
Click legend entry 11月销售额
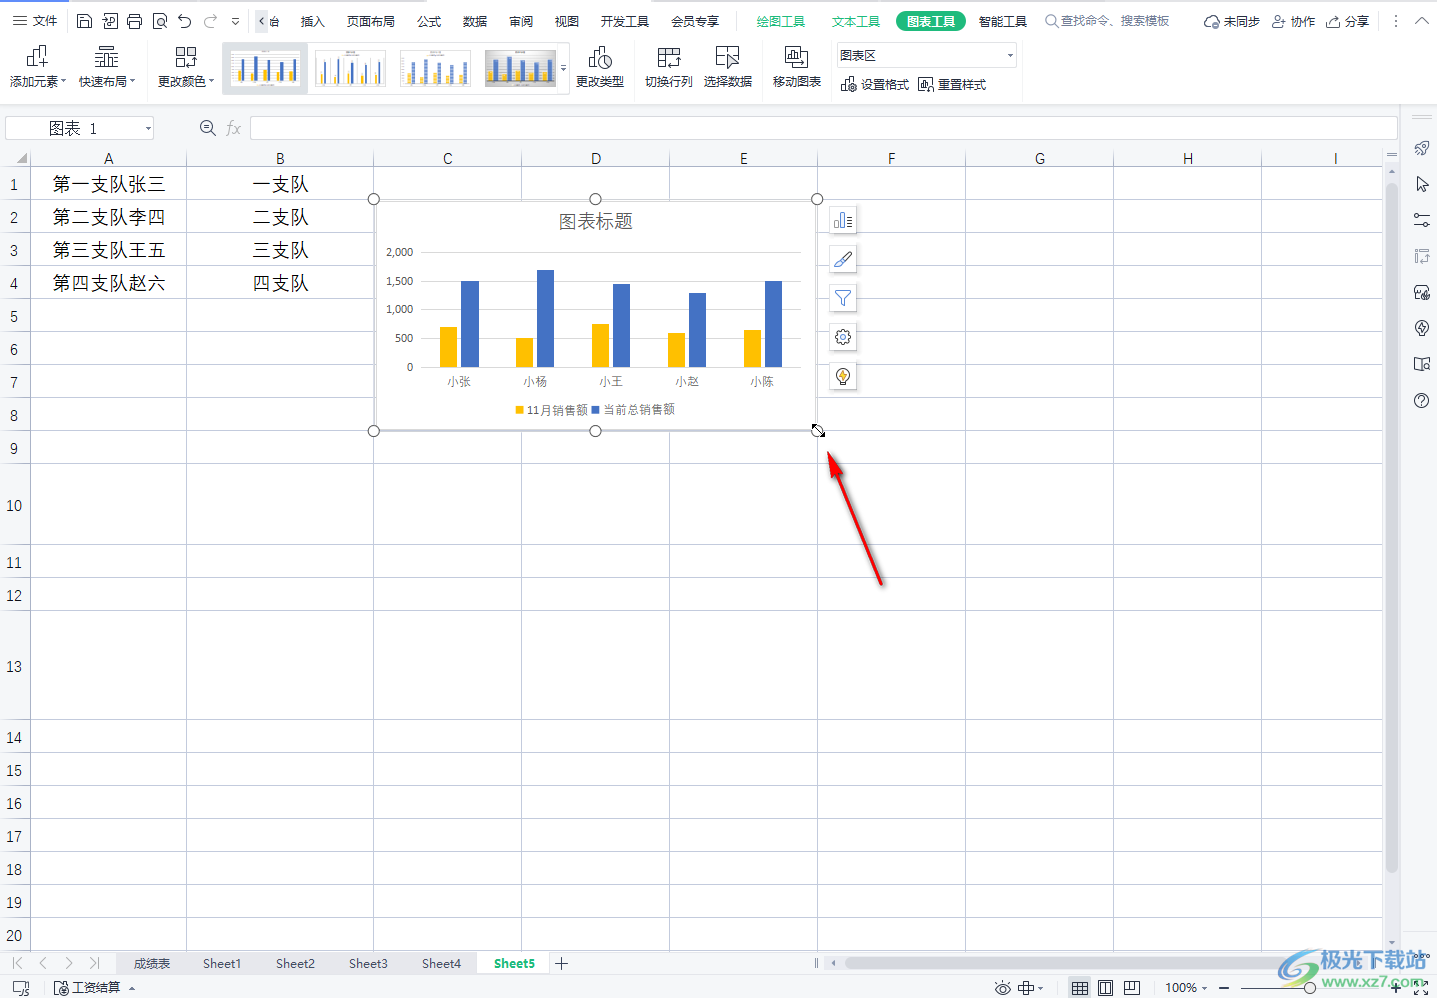551,410
